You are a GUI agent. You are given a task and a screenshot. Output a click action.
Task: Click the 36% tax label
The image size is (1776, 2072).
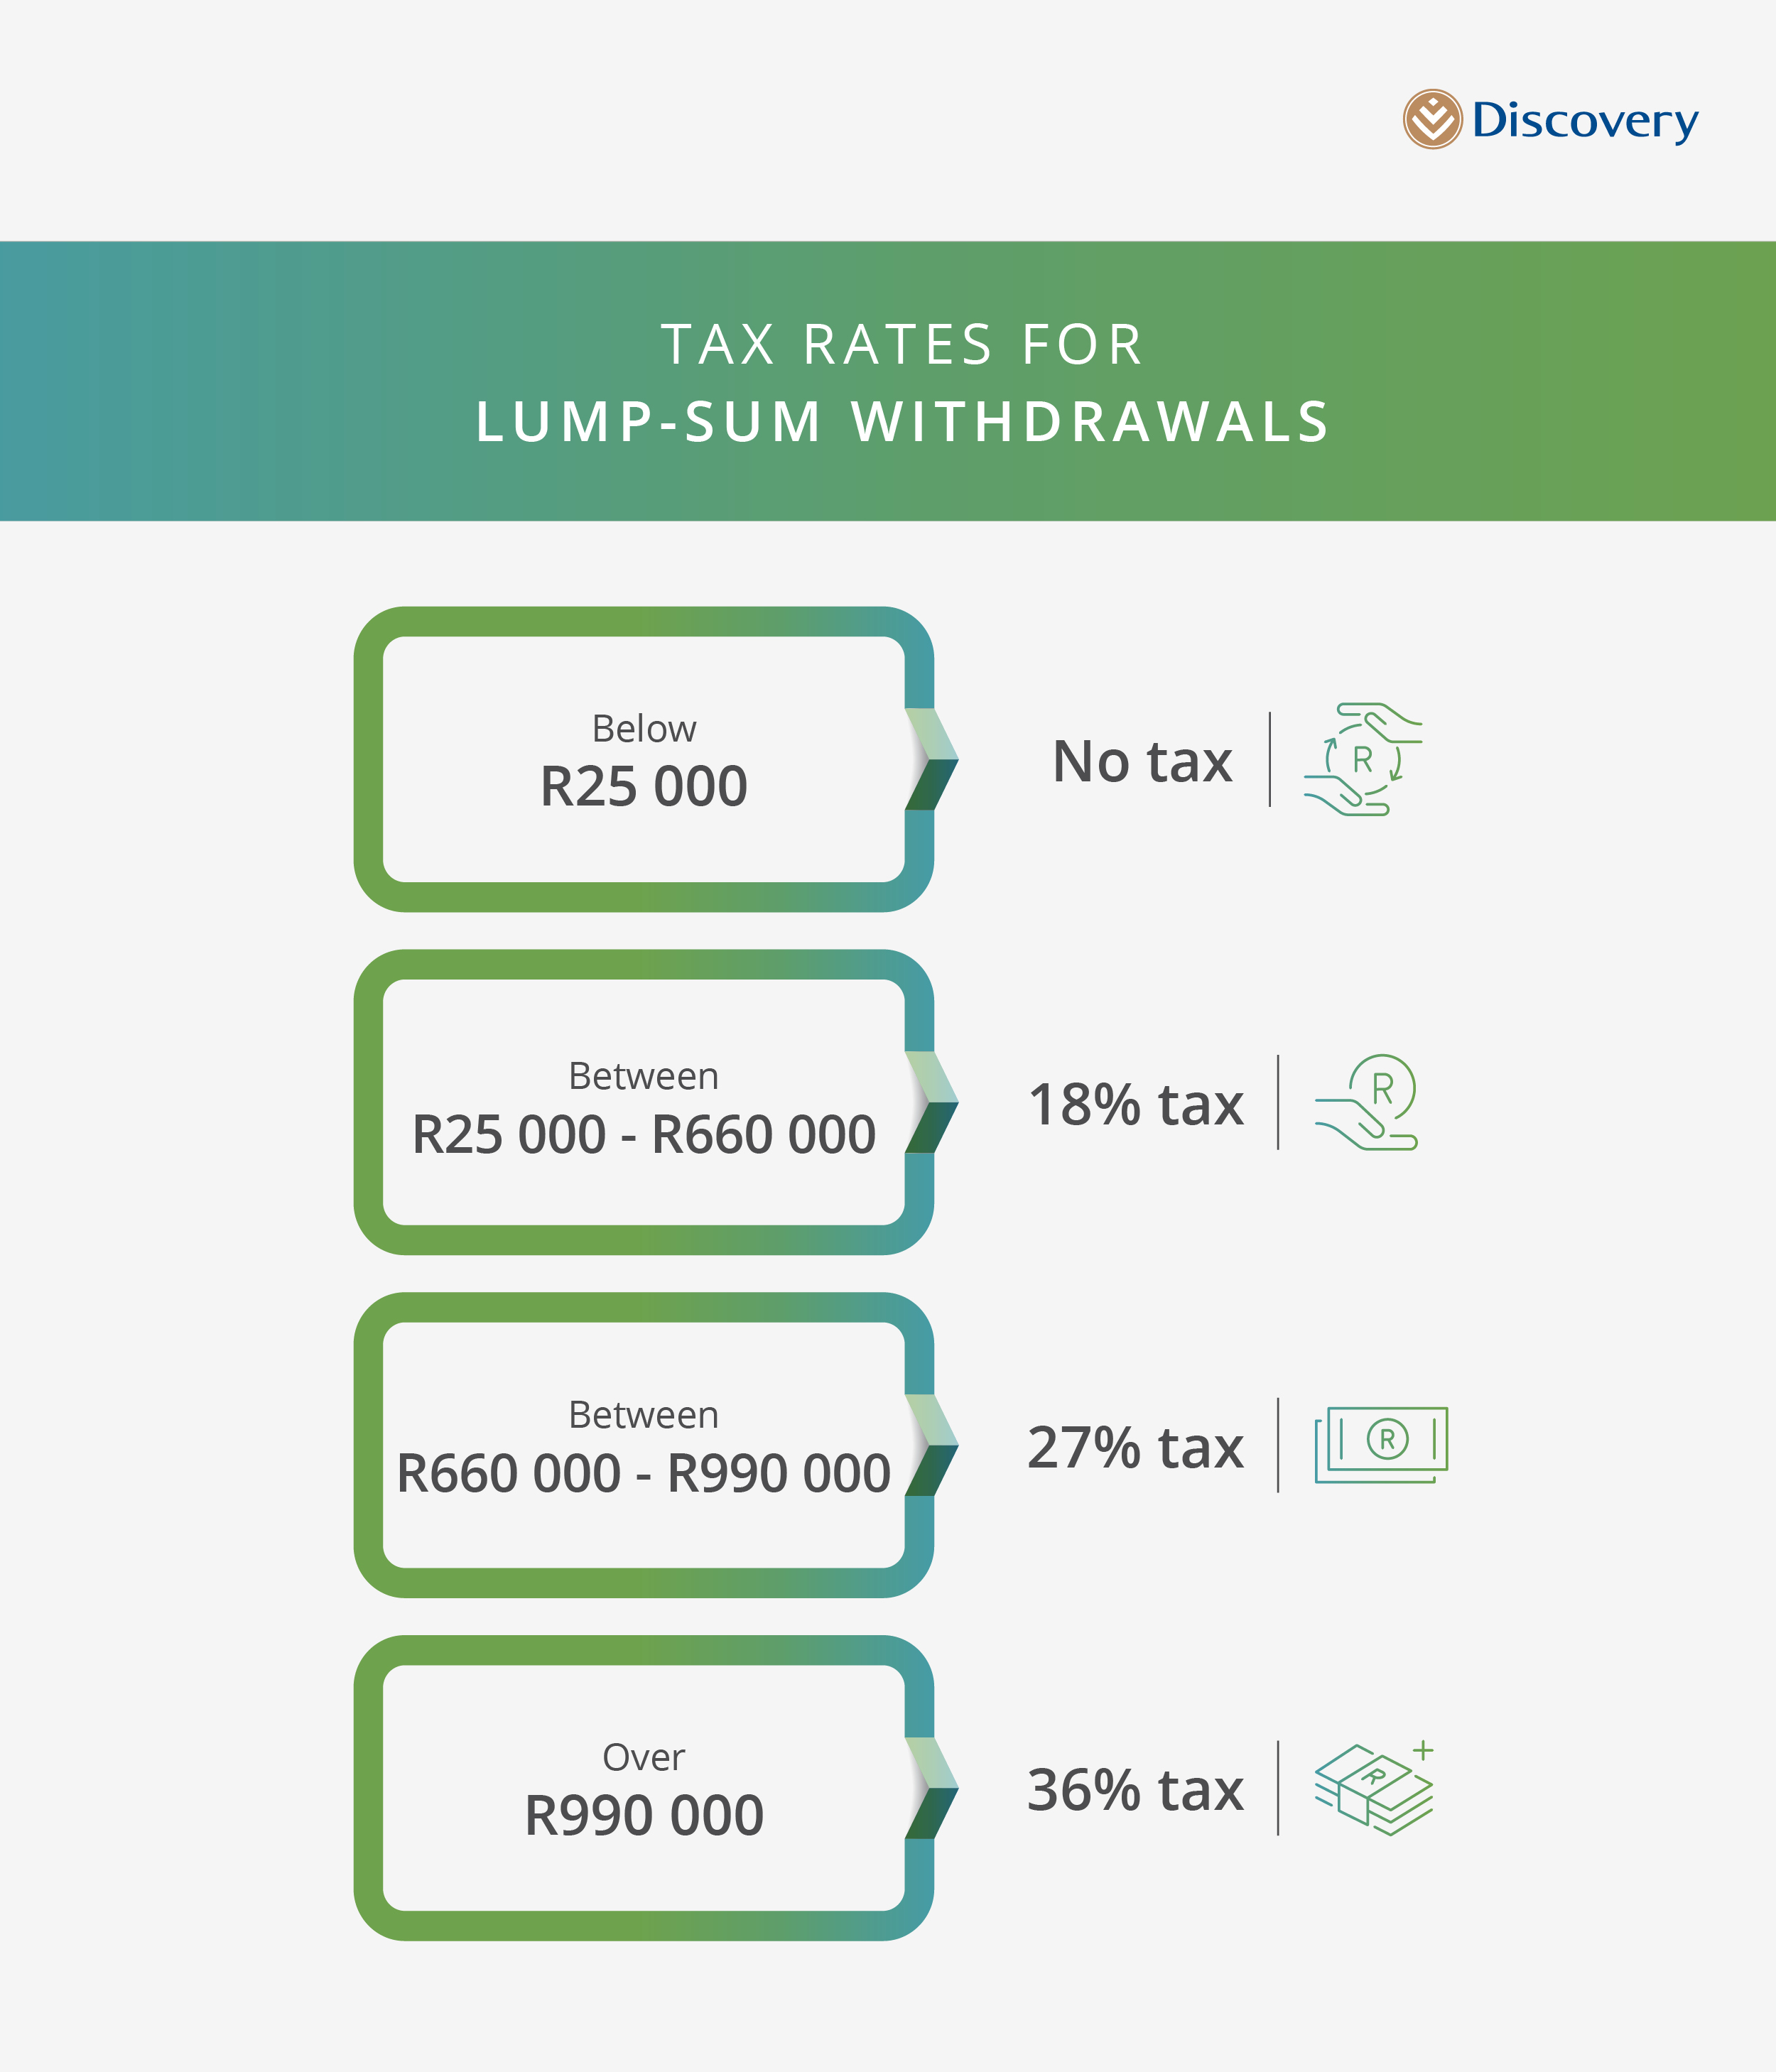click(x=1136, y=1790)
